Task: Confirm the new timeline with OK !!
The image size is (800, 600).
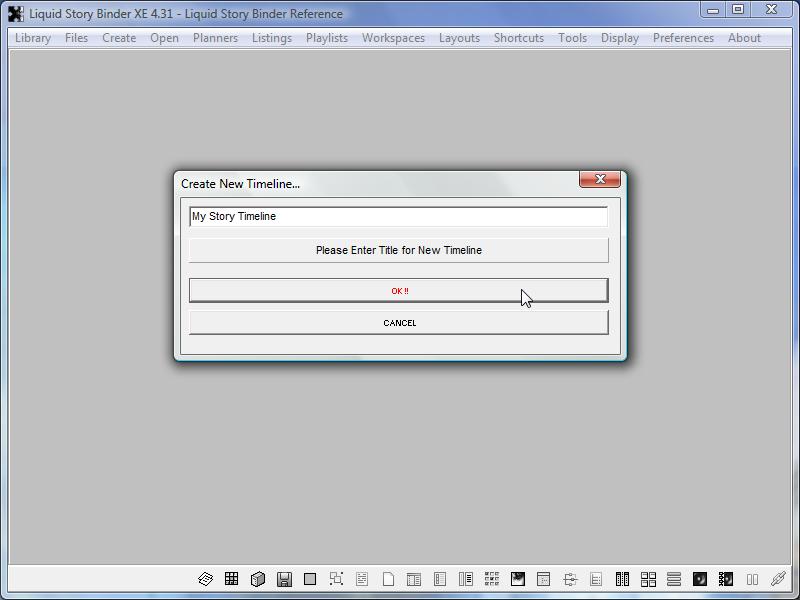Action: (x=398, y=290)
